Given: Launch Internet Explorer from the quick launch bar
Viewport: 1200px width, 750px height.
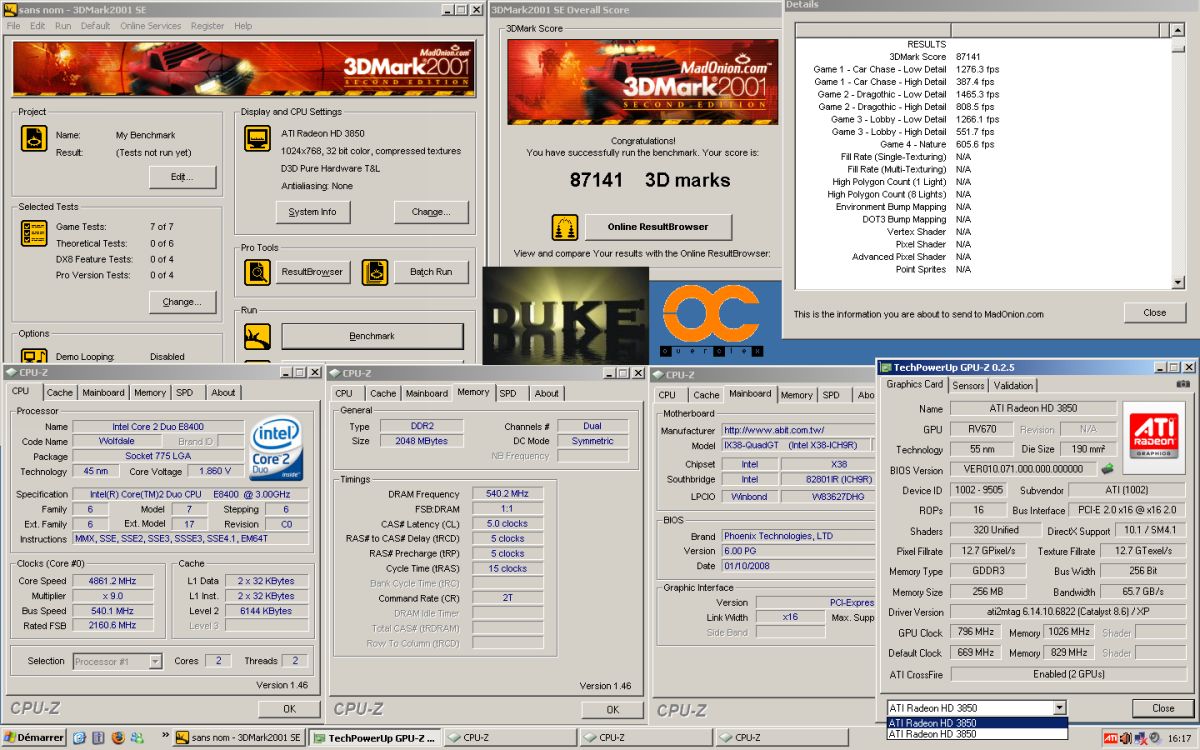Looking at the screenshot, I should click(80, 738).
